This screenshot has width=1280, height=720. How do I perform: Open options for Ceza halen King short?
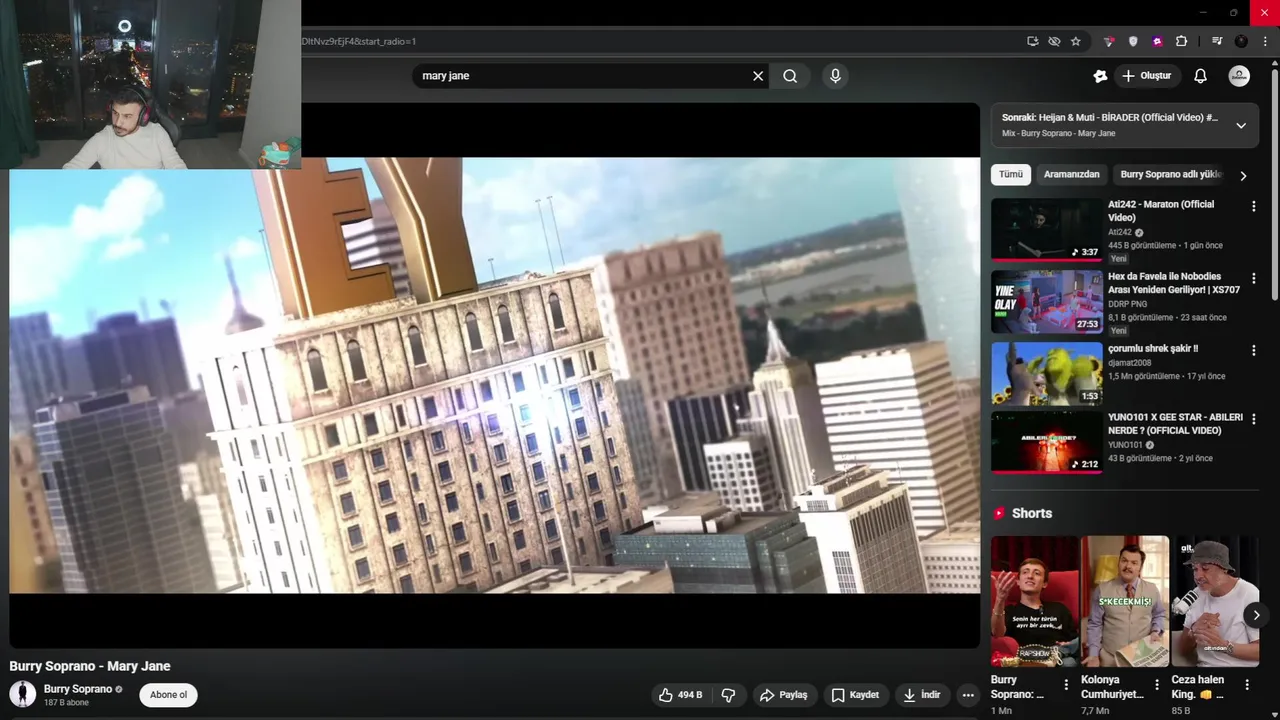click(x=1247, y=684)
